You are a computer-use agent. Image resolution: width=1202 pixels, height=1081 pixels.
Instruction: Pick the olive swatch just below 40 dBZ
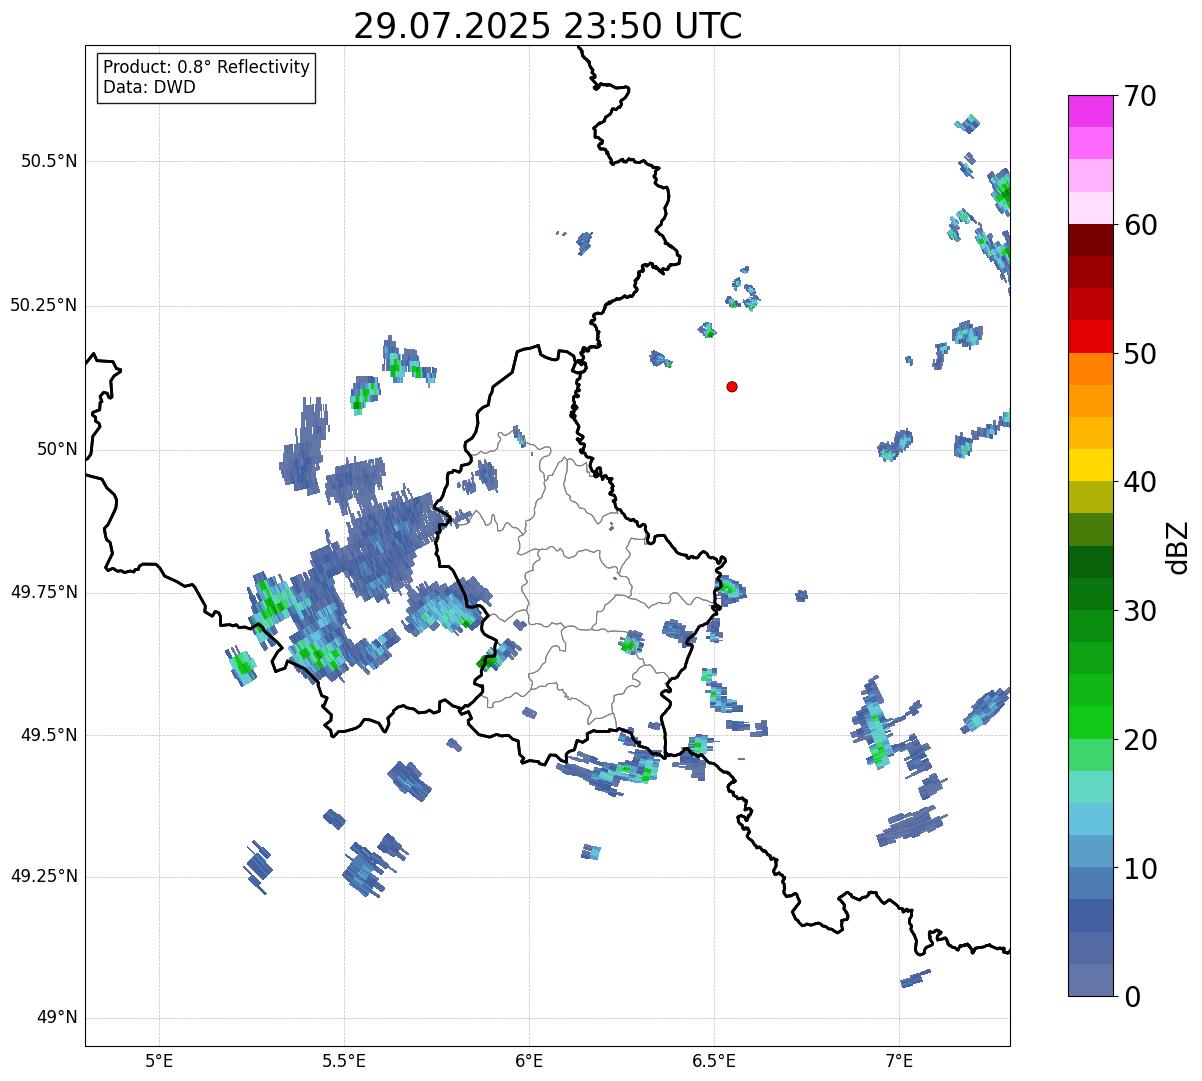(x=1090, y=497)
